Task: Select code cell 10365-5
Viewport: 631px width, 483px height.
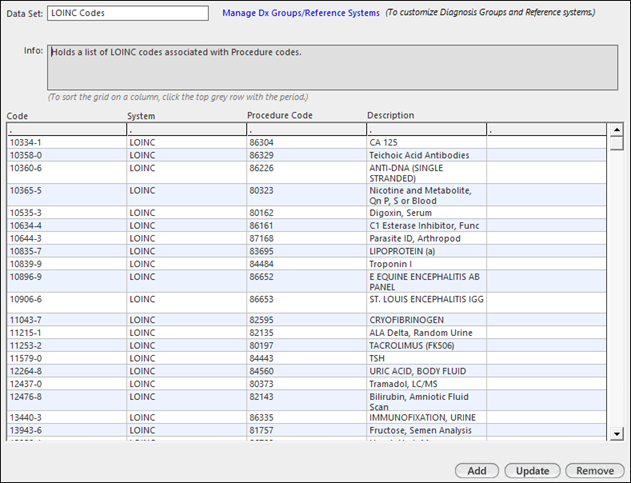Action: 66,195
